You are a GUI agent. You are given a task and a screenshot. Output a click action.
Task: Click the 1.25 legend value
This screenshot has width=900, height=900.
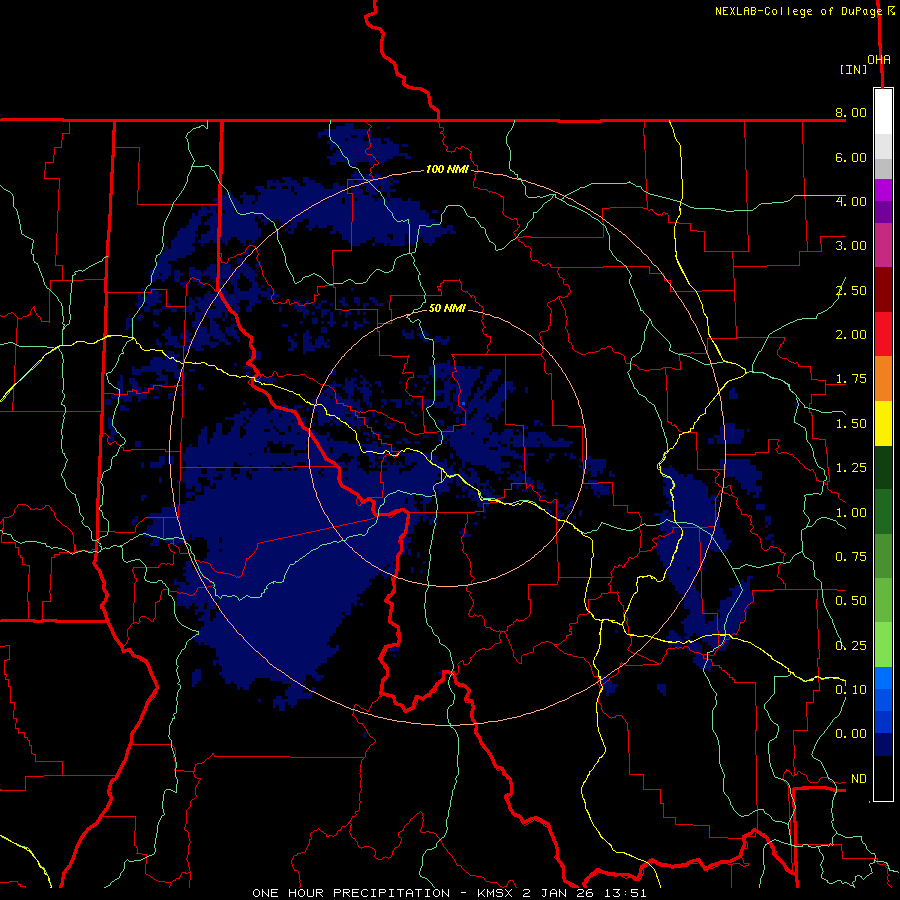tap(851, 468)
